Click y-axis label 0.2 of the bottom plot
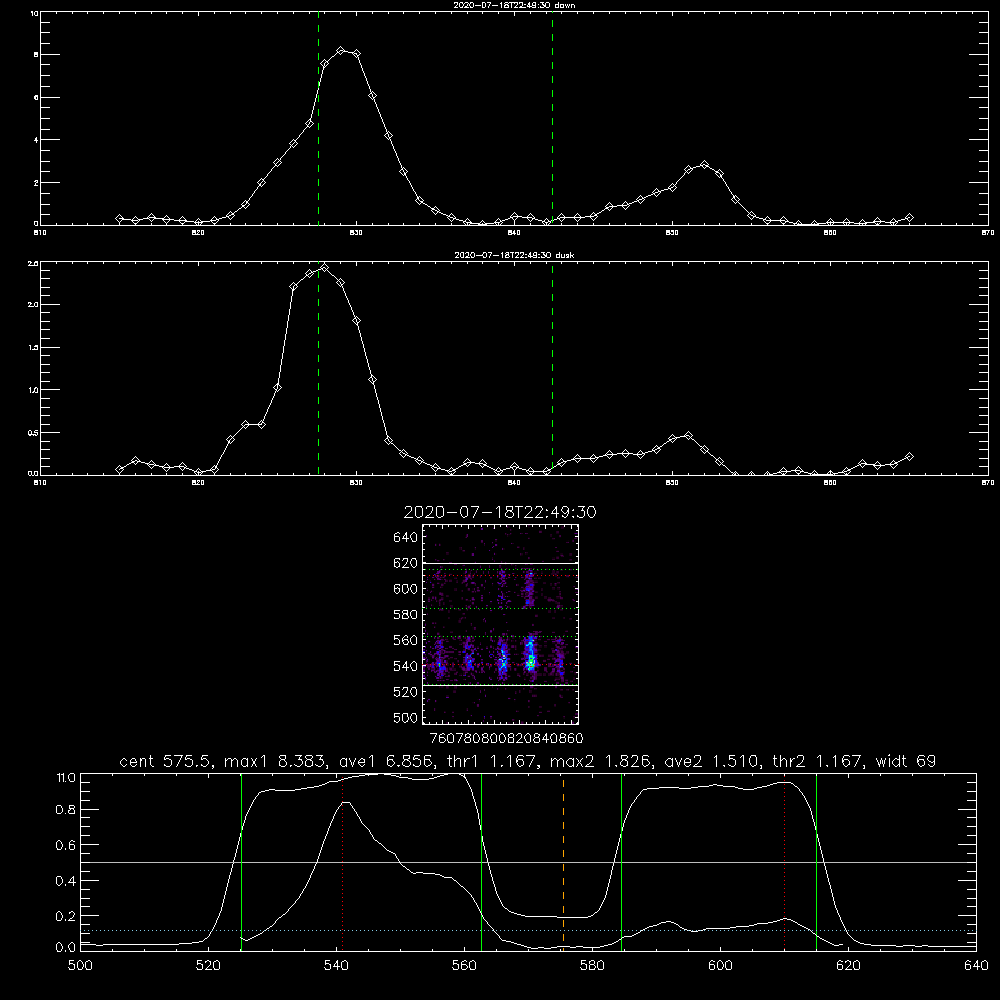 66,916
